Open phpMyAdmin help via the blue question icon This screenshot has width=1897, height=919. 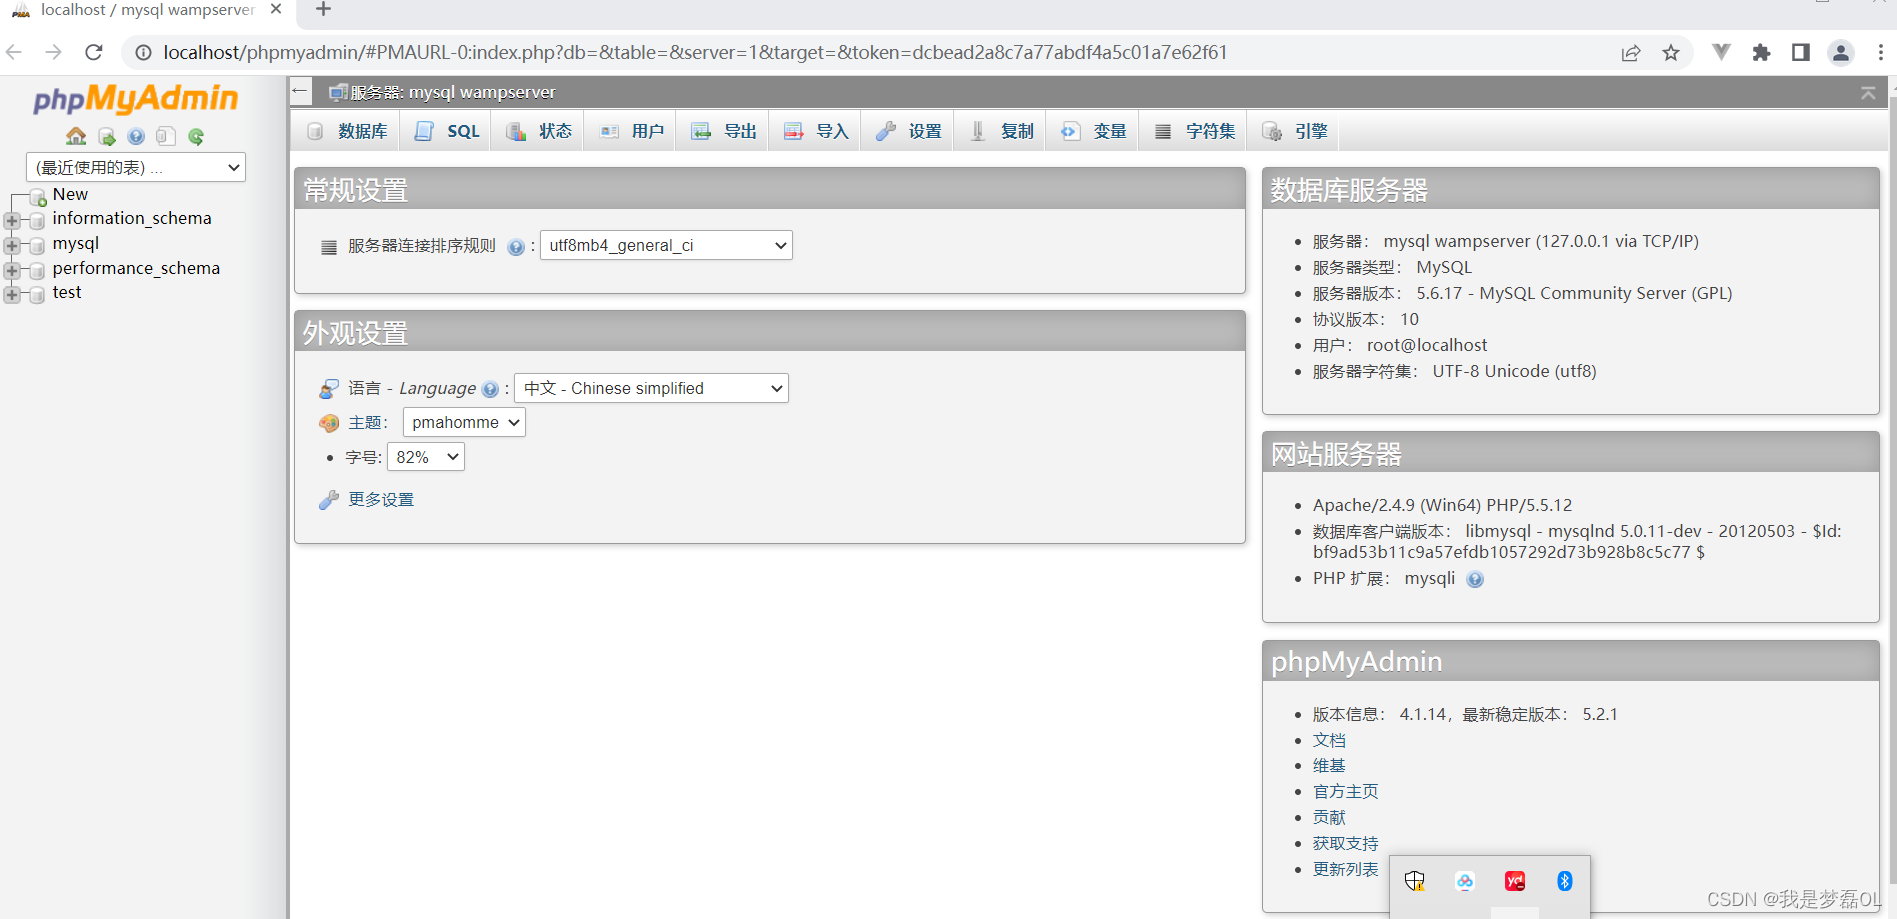coord(136,136)
